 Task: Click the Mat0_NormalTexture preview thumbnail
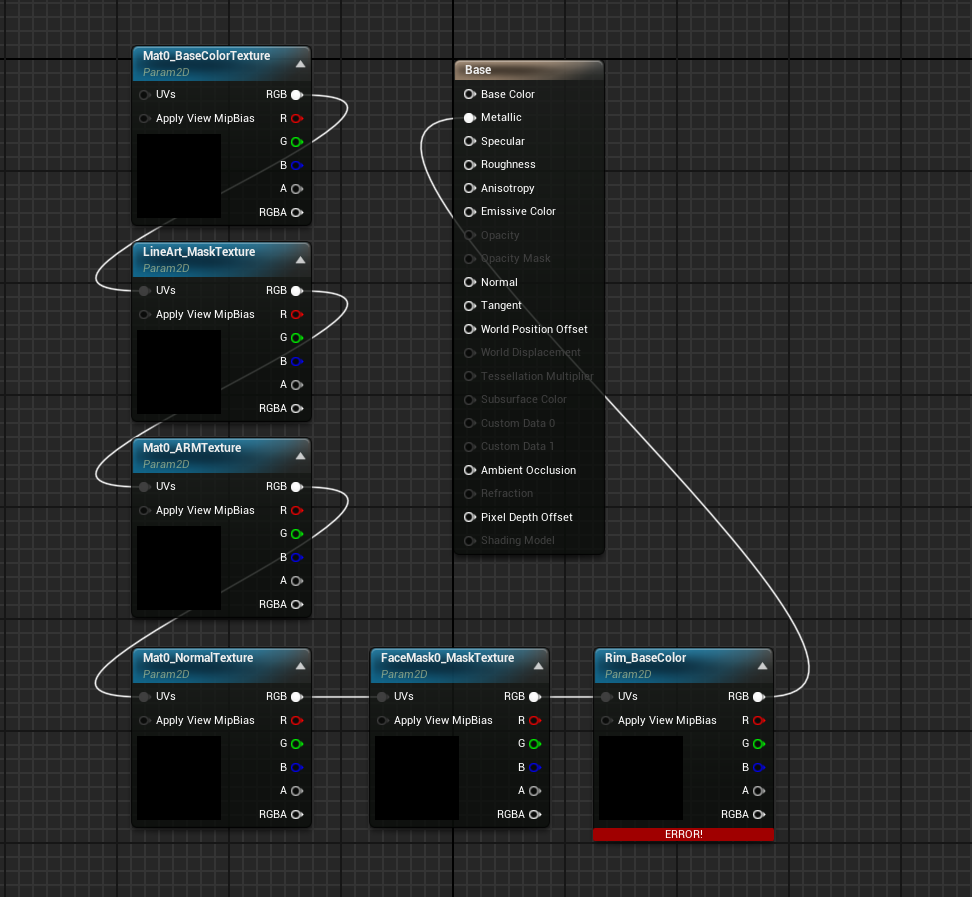(179, 778)
